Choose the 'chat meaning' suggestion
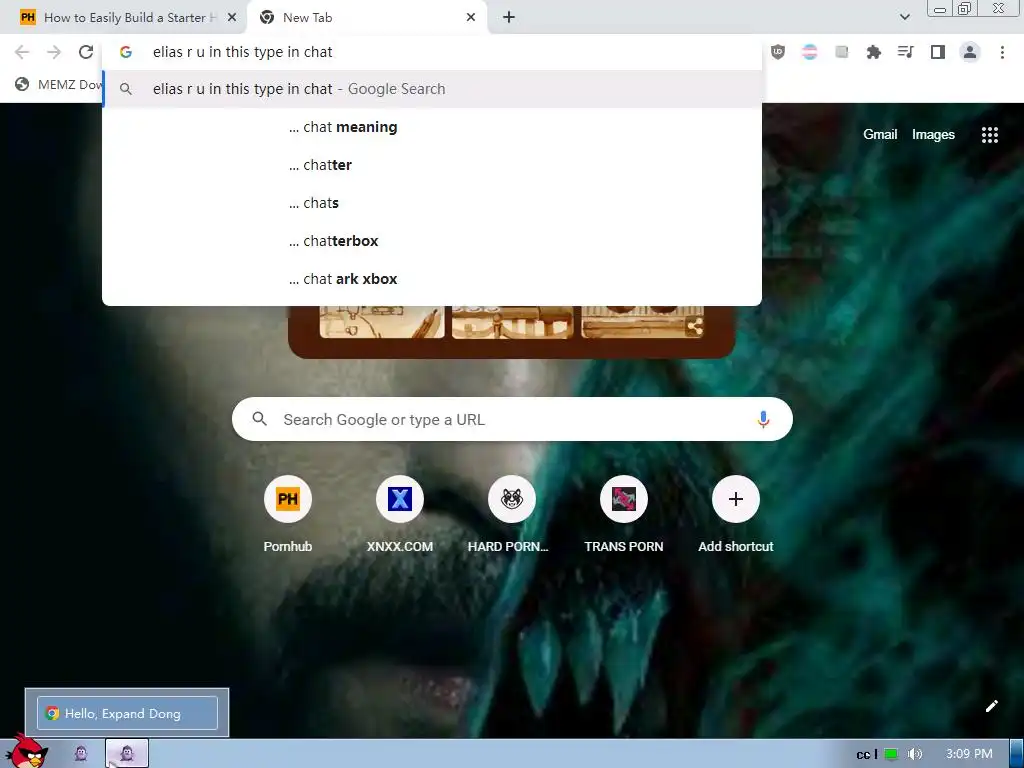Viewport: 1024px width, 768px height. 432,127
